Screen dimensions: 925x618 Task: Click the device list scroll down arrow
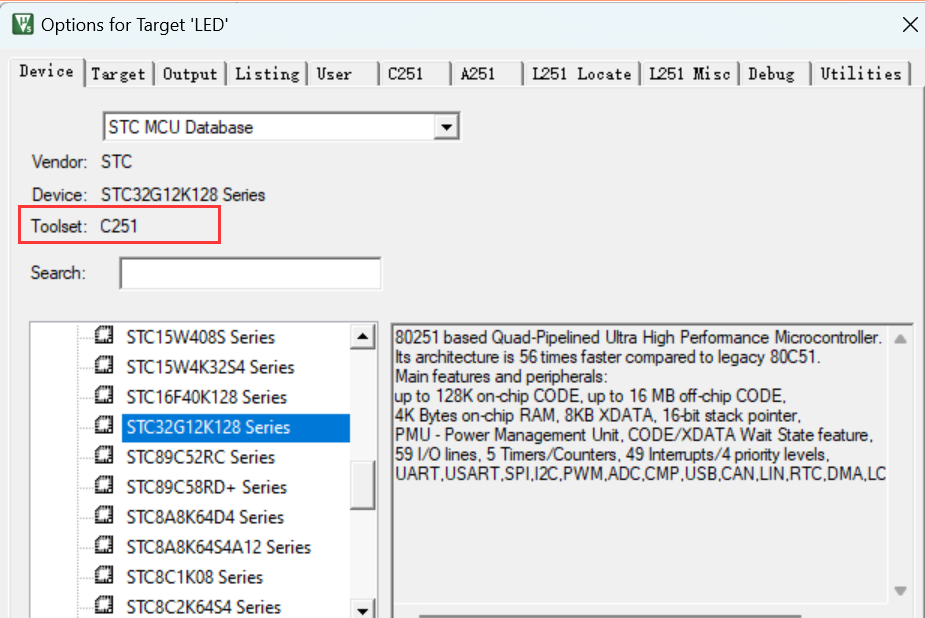pos(363,609)
